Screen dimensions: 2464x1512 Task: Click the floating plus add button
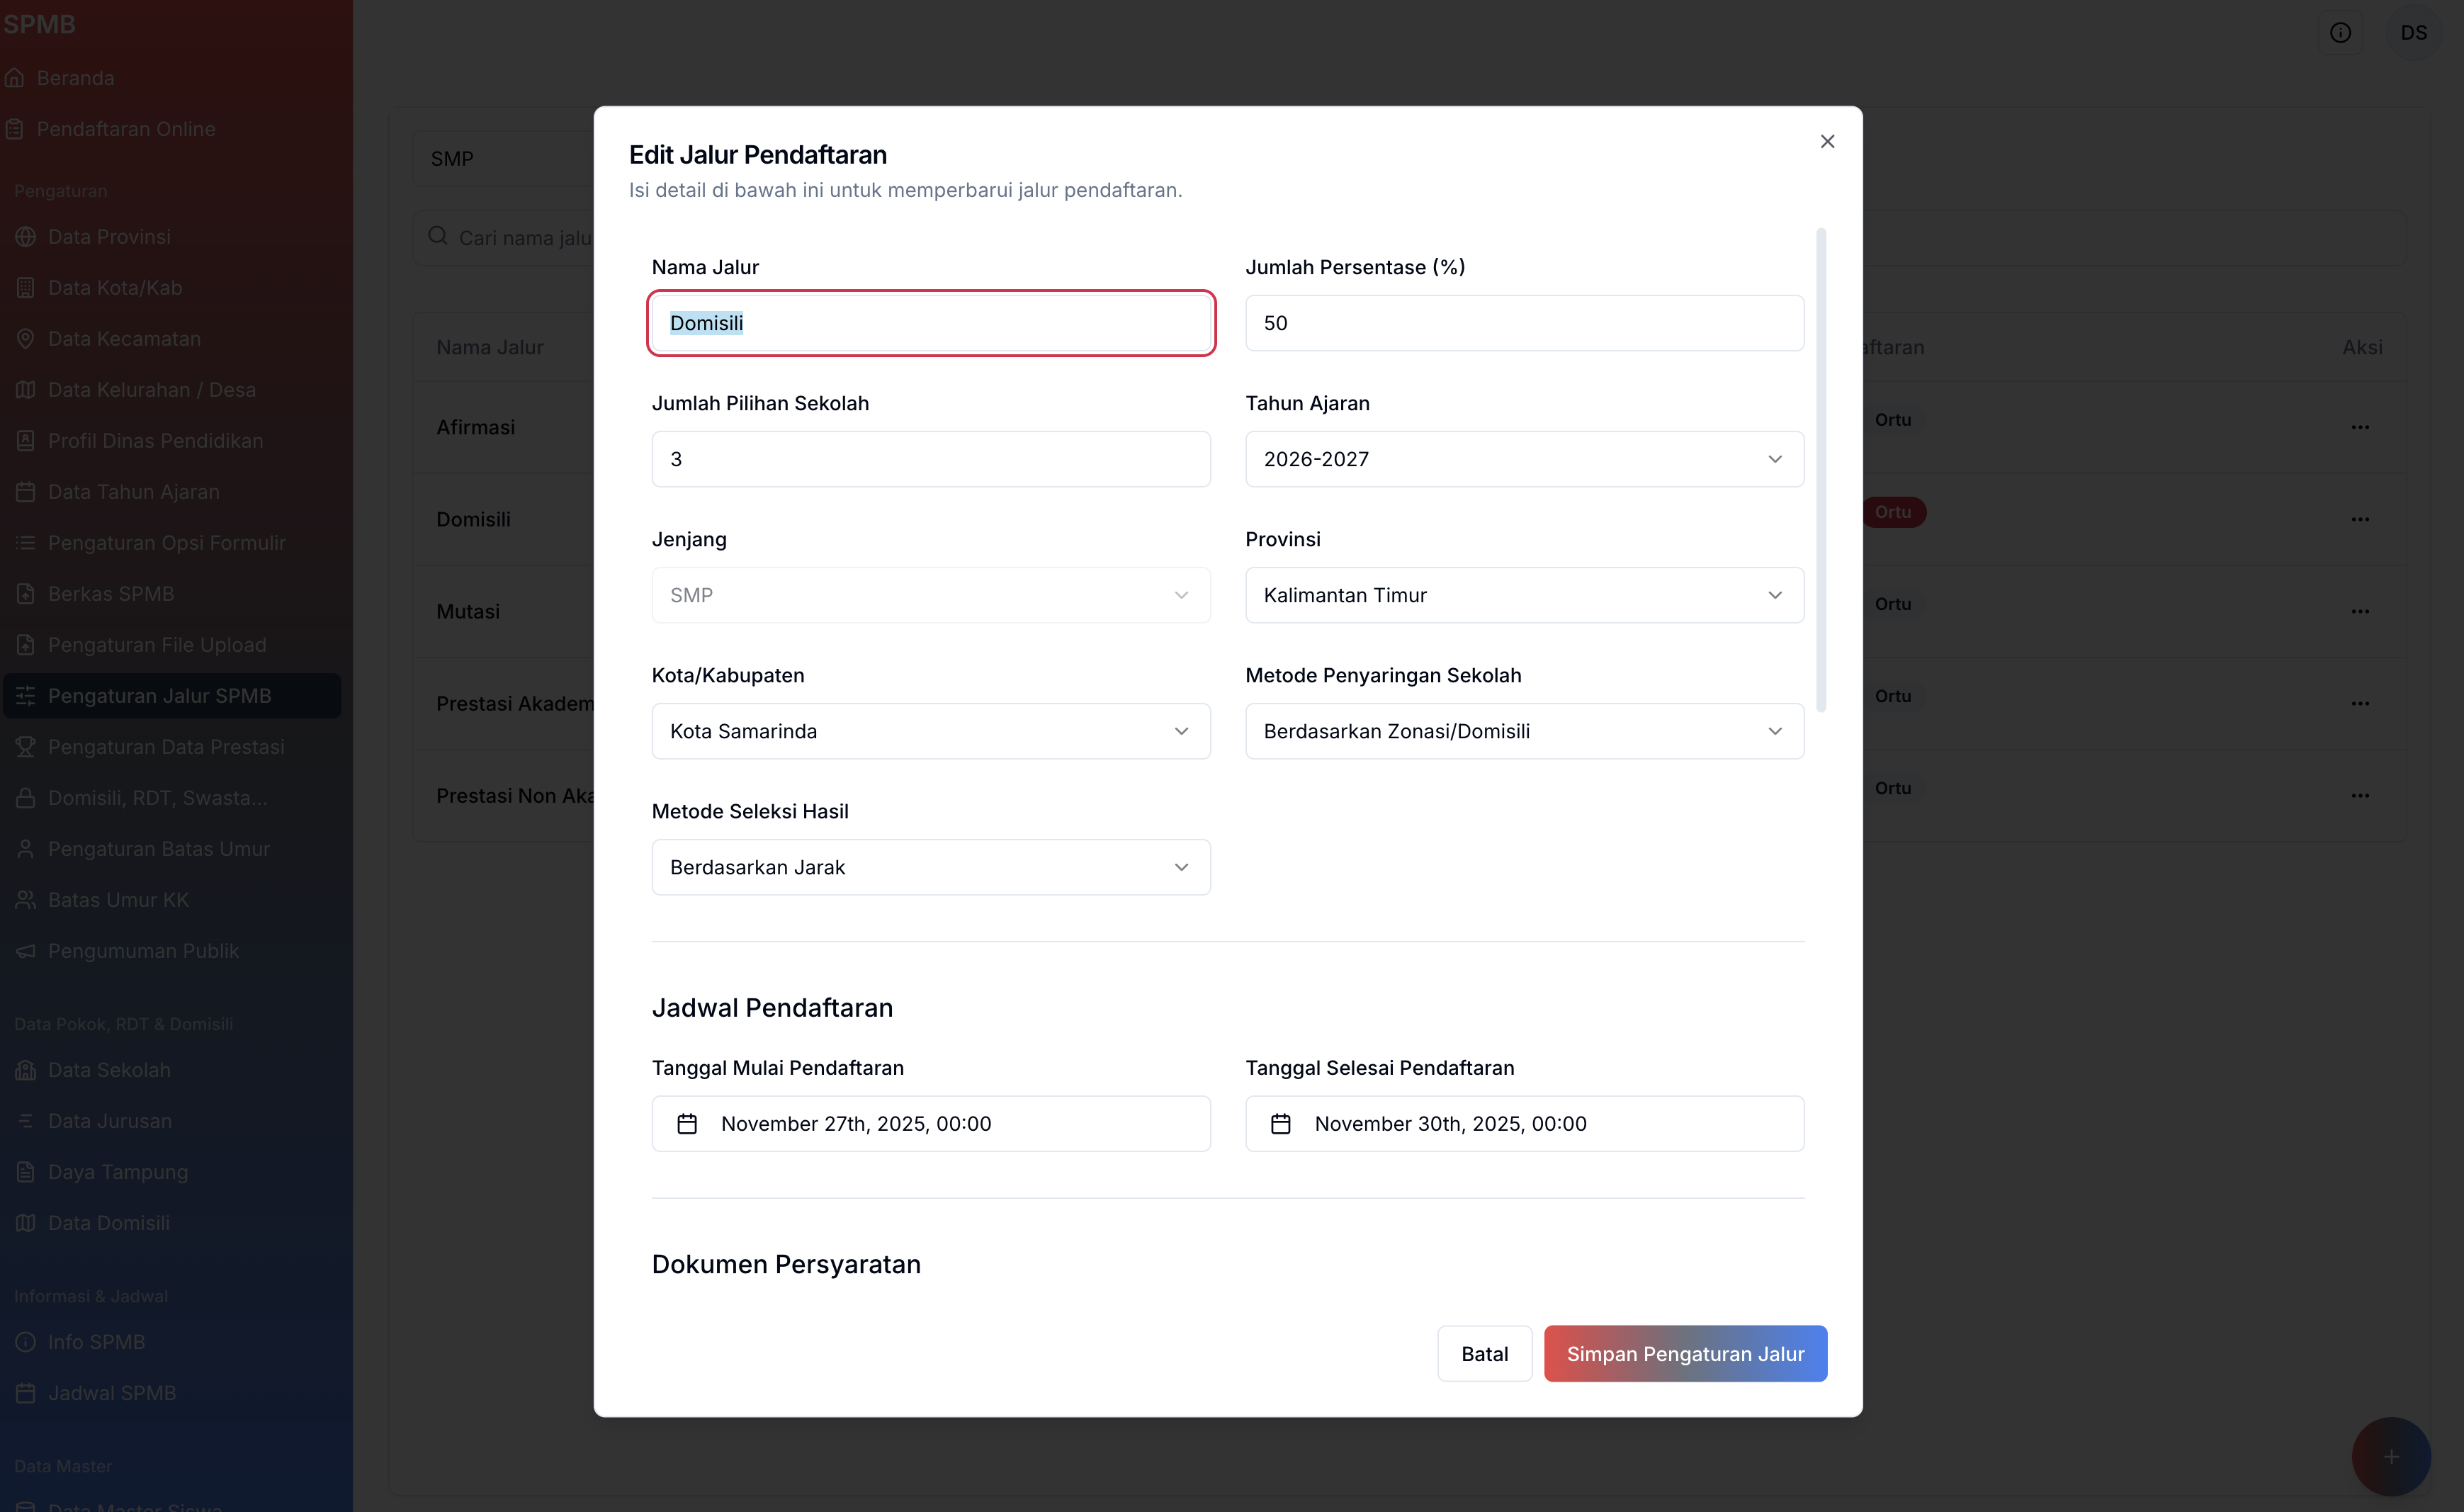2390,1456
